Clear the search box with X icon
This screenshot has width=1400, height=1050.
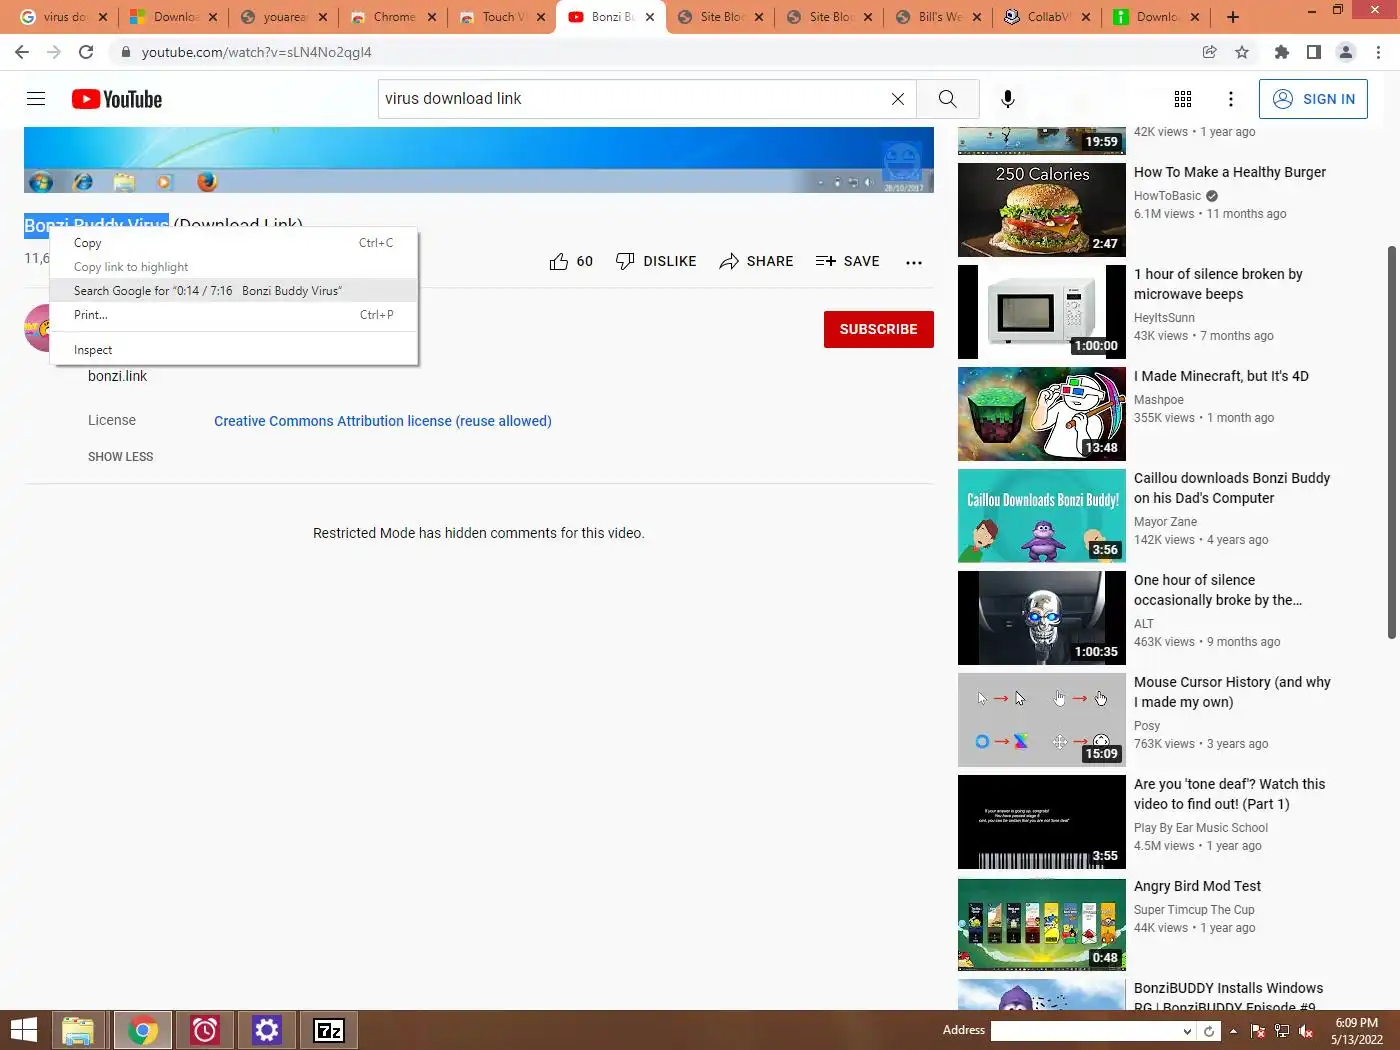coord(897,98)
